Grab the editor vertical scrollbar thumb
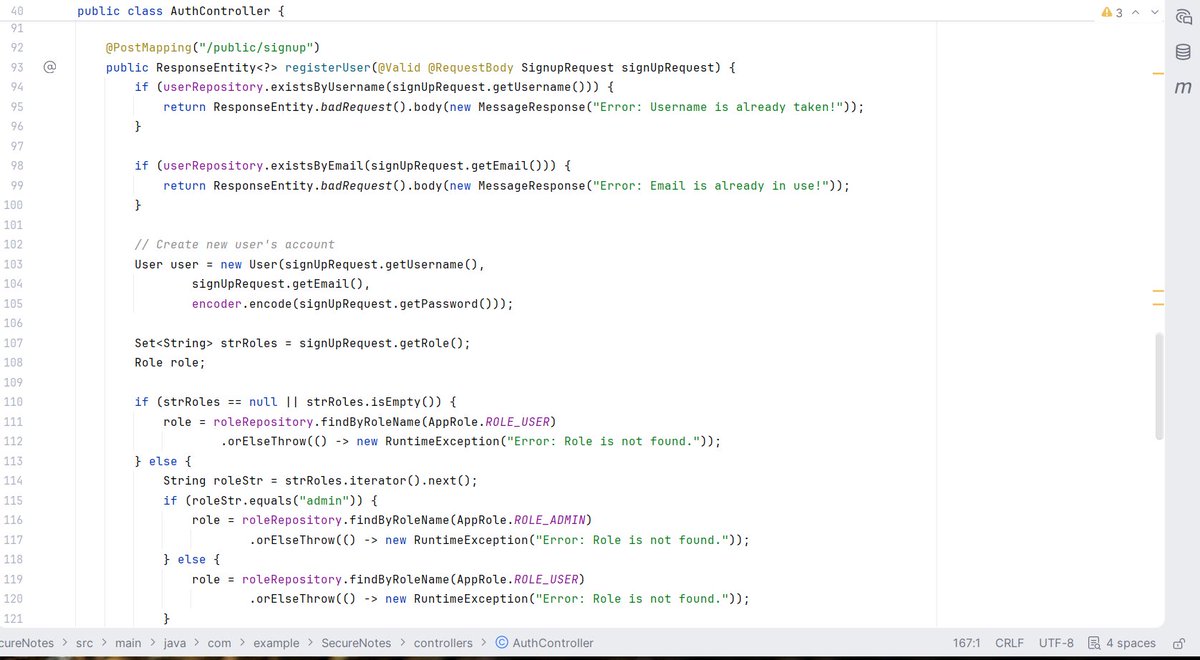The width and height of the screenshot is (1200, 660). [x=1160, y=386]
